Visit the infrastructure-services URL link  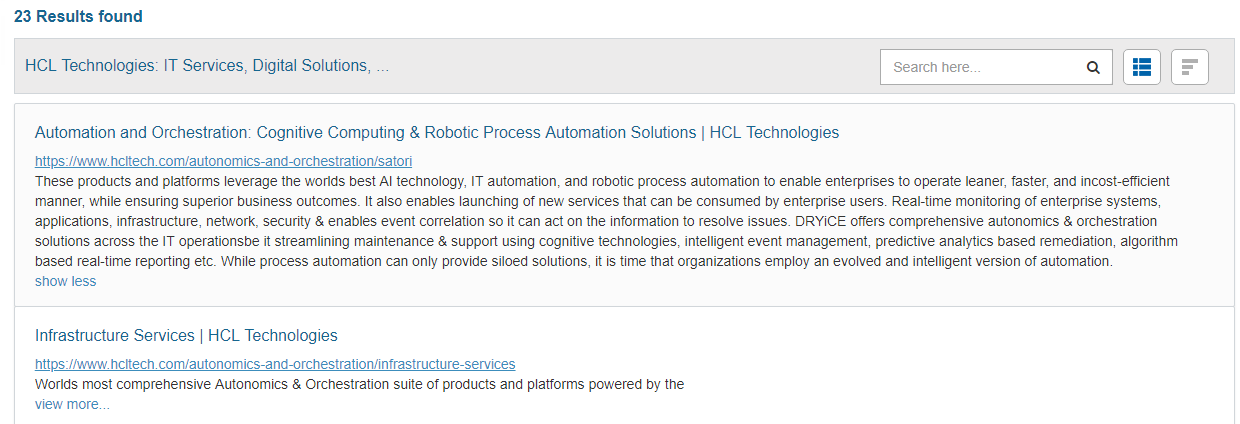pos(275,364)
